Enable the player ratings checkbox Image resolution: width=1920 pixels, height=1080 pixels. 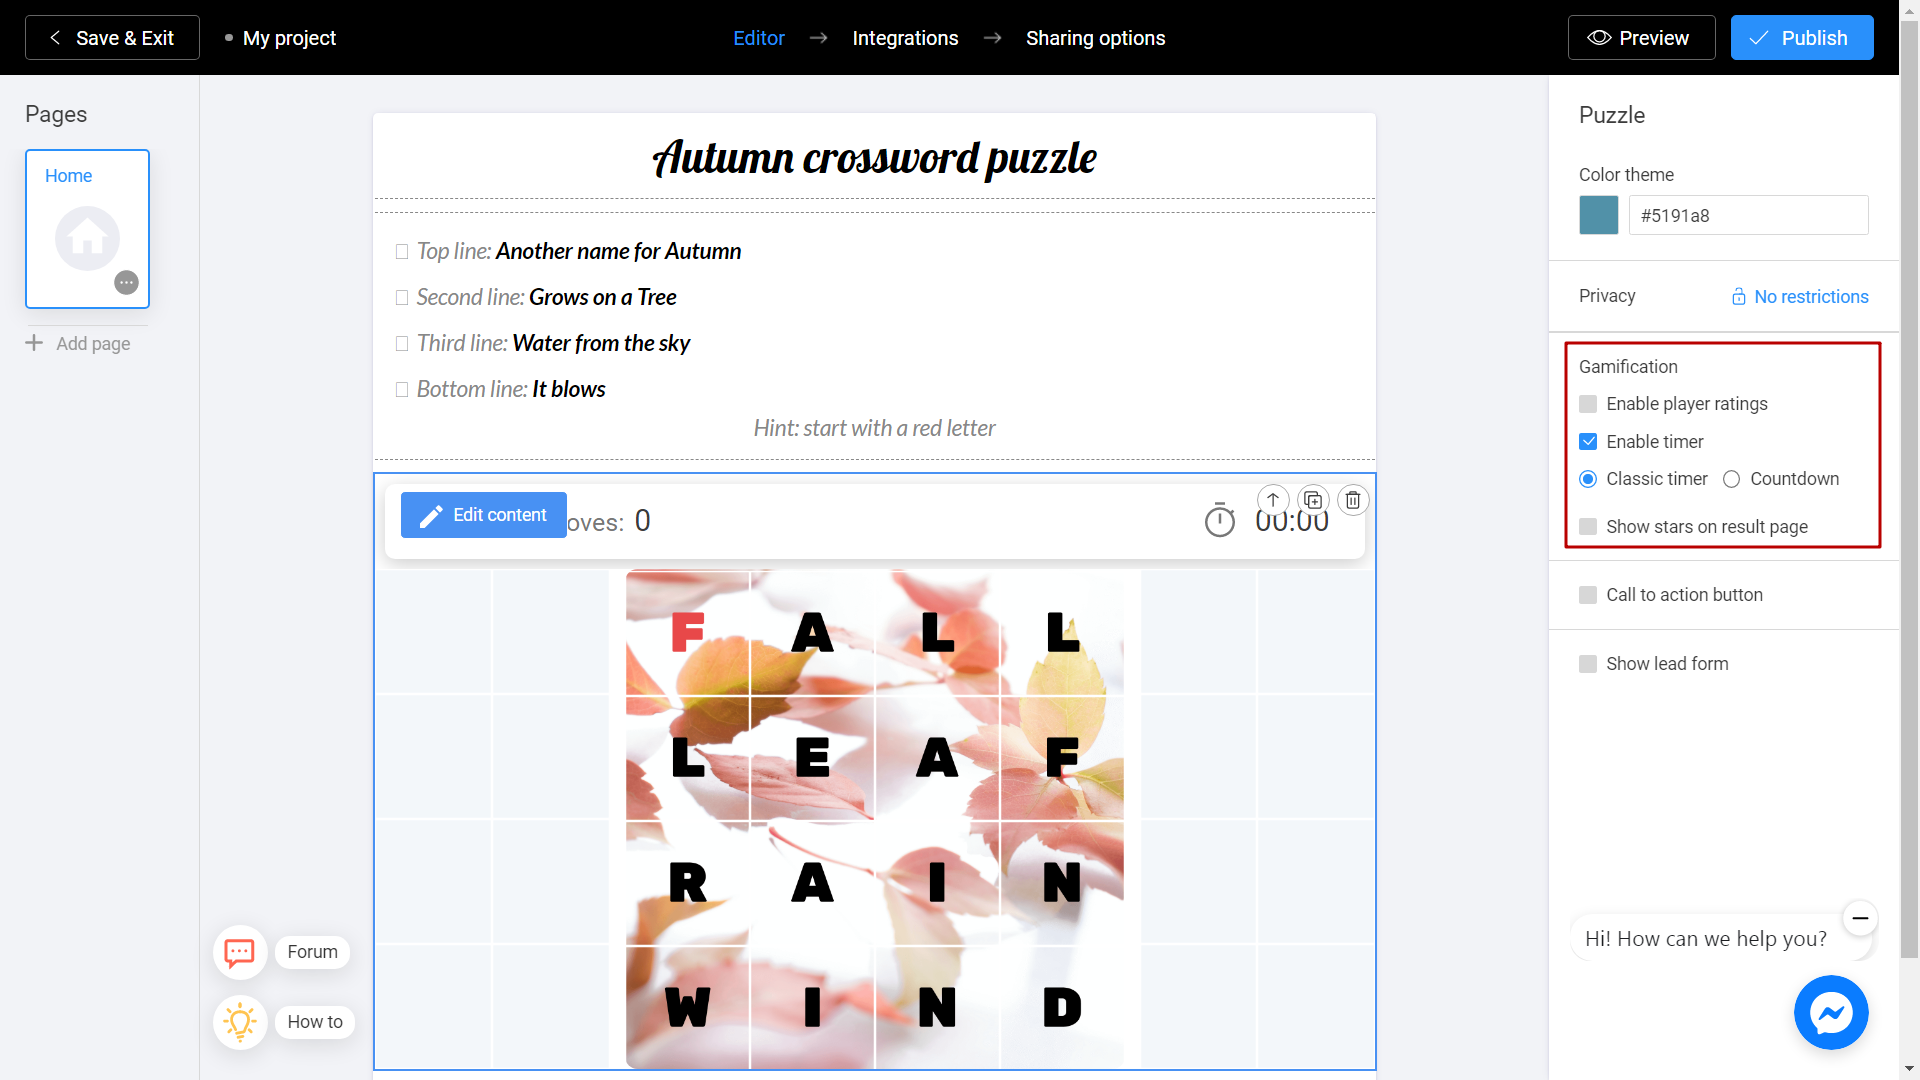[x=1588, y=404]
